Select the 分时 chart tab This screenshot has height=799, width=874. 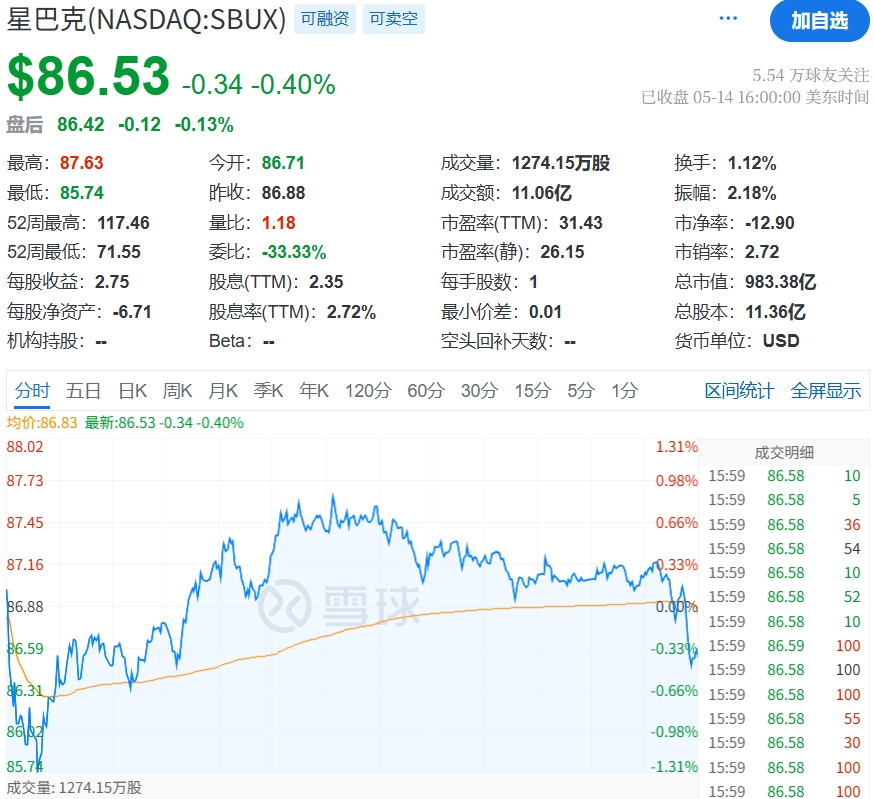tap(32, 390)
